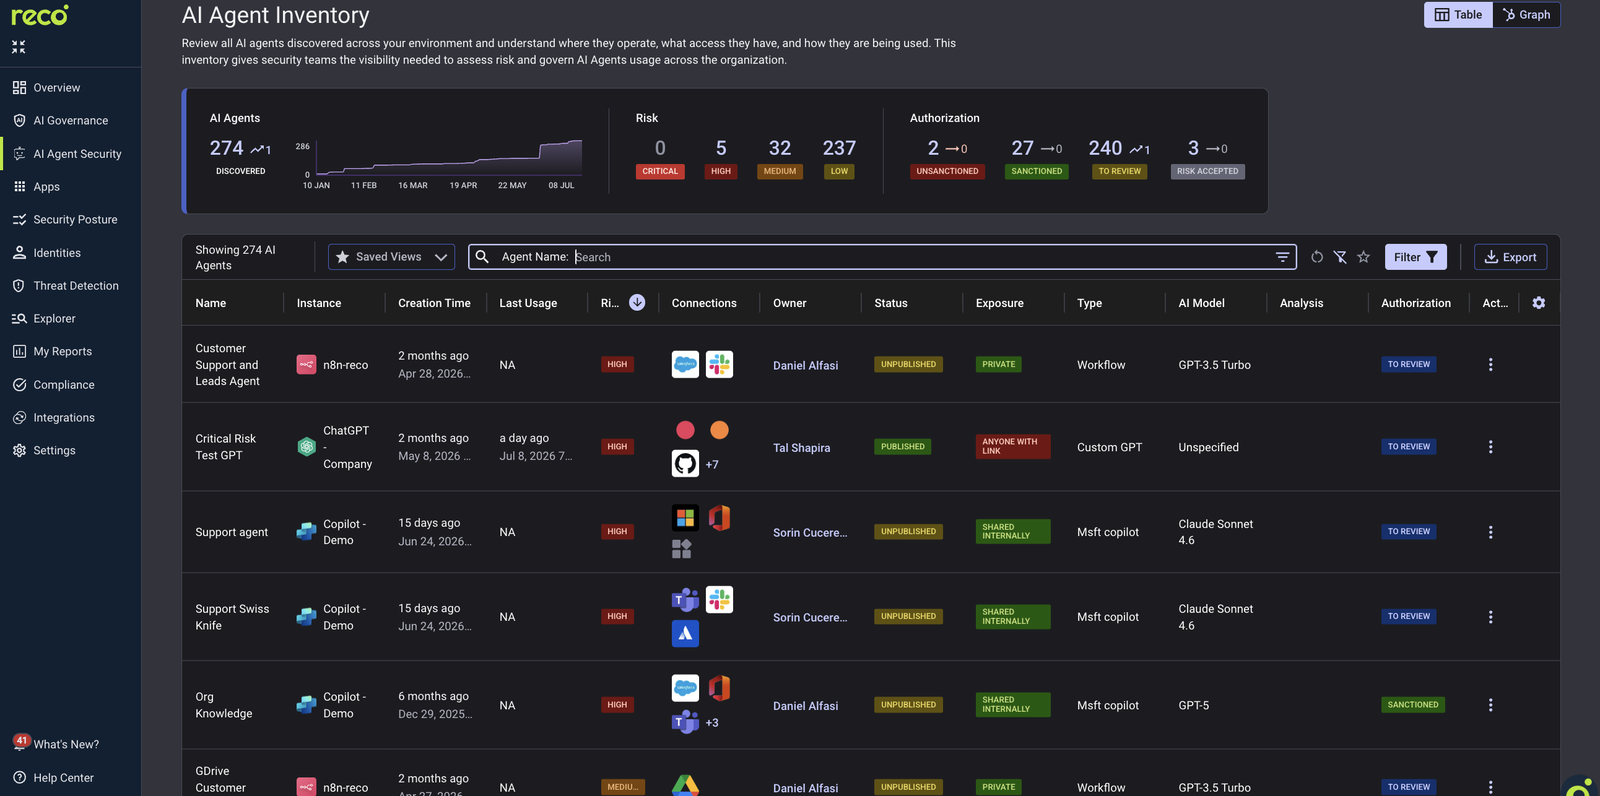Image resolution: width=1600 pixels, height=796 pixels.
Task: Click the Authorization column header
Action: click(1415, 303)
